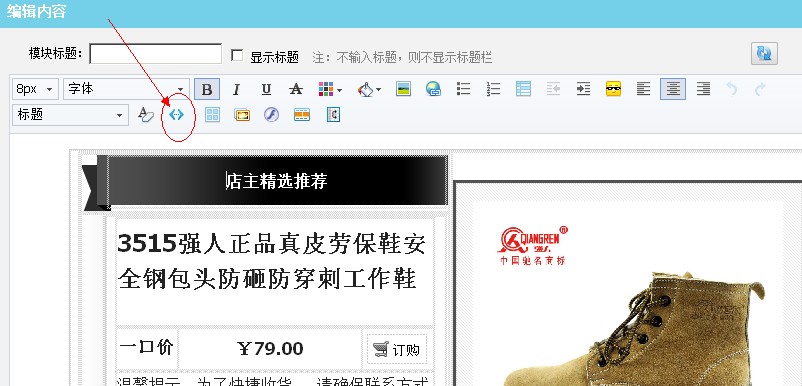The width and height of the screenshot is (802, 386).
Task: Open the 字体 font family dropdown
Action: pyautogui.click(x=126, y=89)
